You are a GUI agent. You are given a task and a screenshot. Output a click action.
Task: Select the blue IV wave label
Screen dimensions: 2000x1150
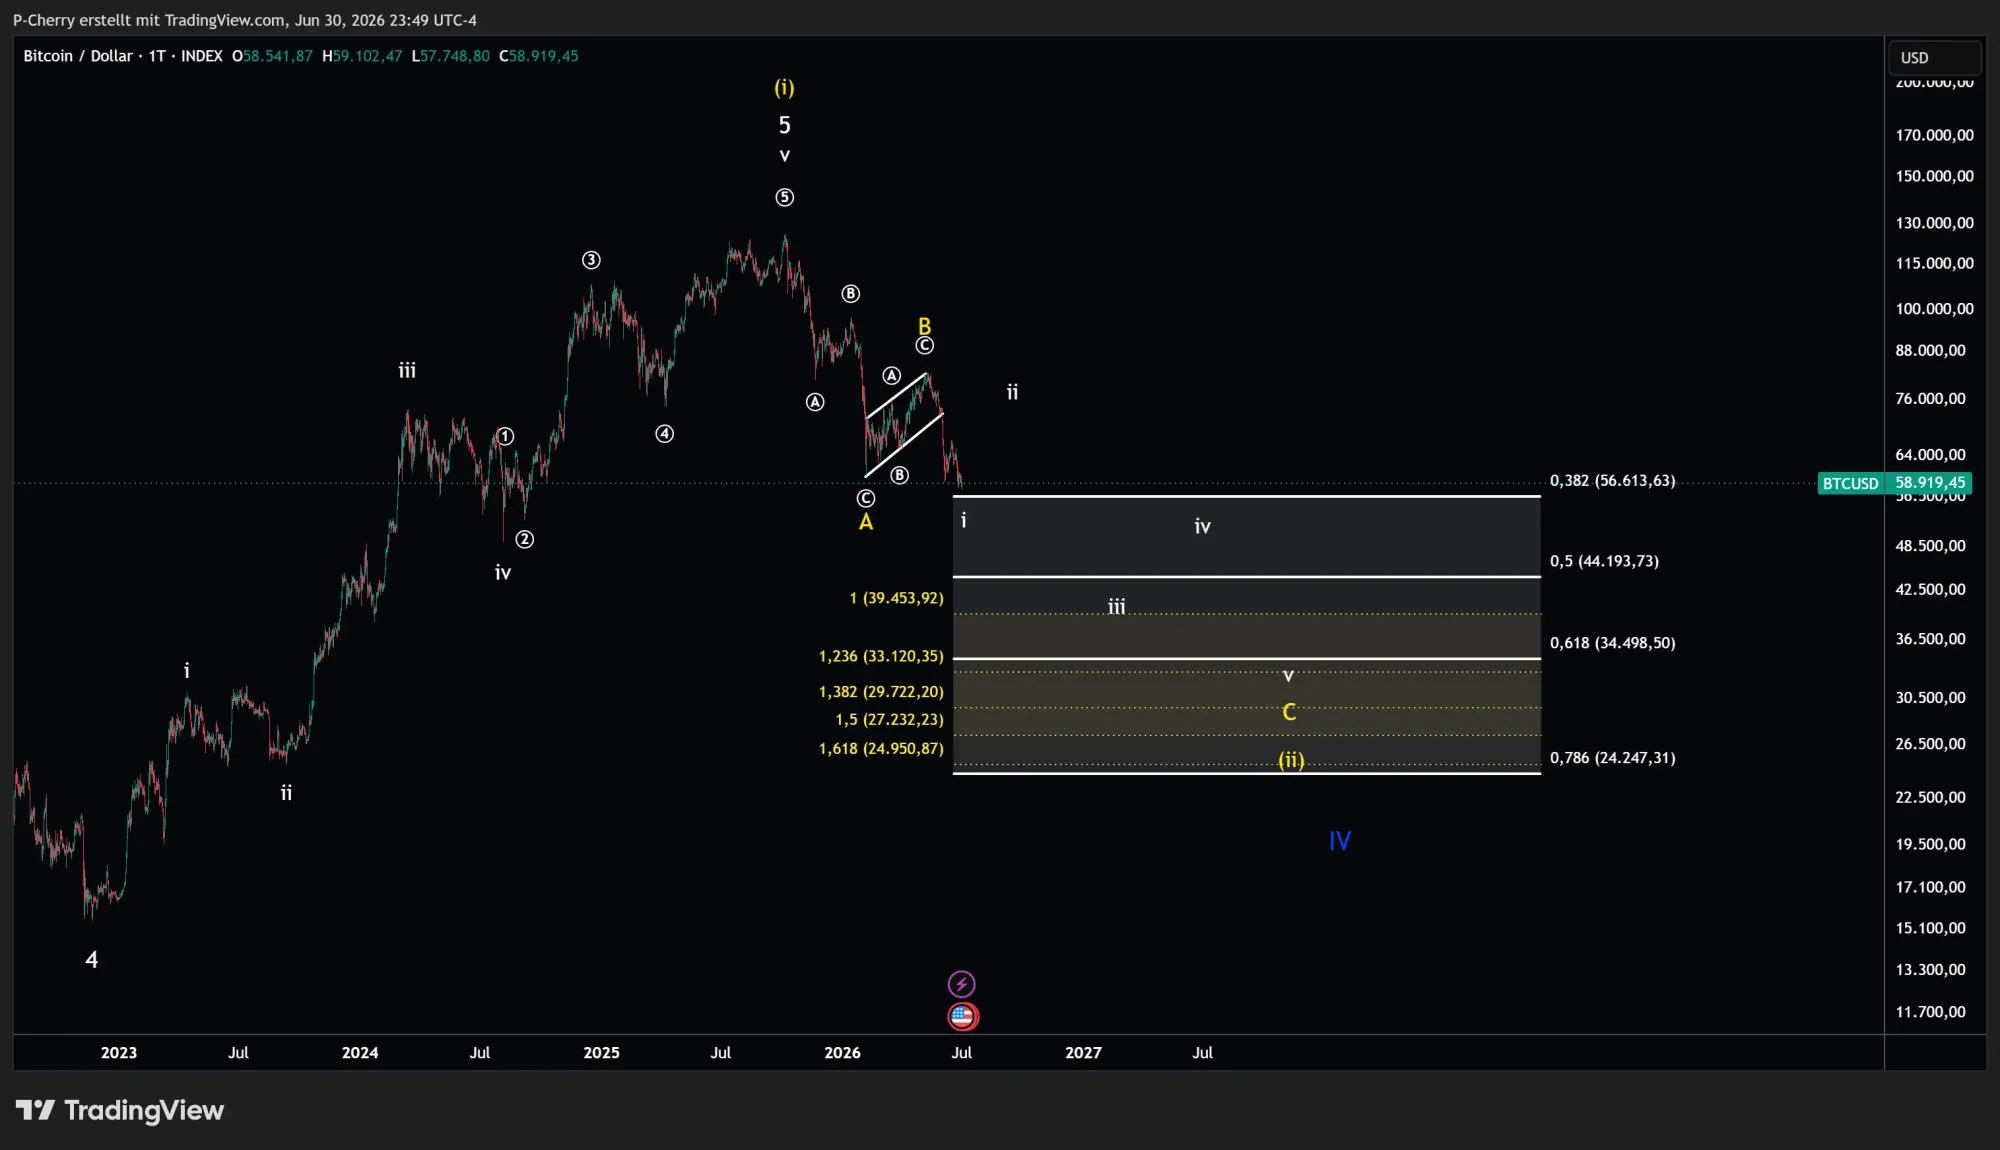click(1340, 841)
